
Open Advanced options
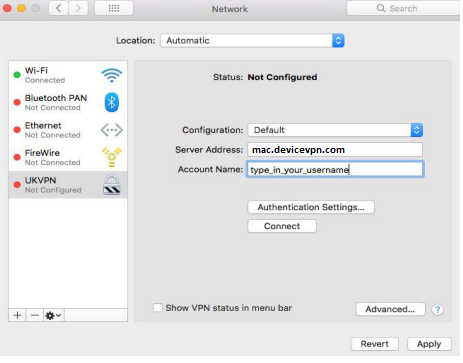[390, 309]
